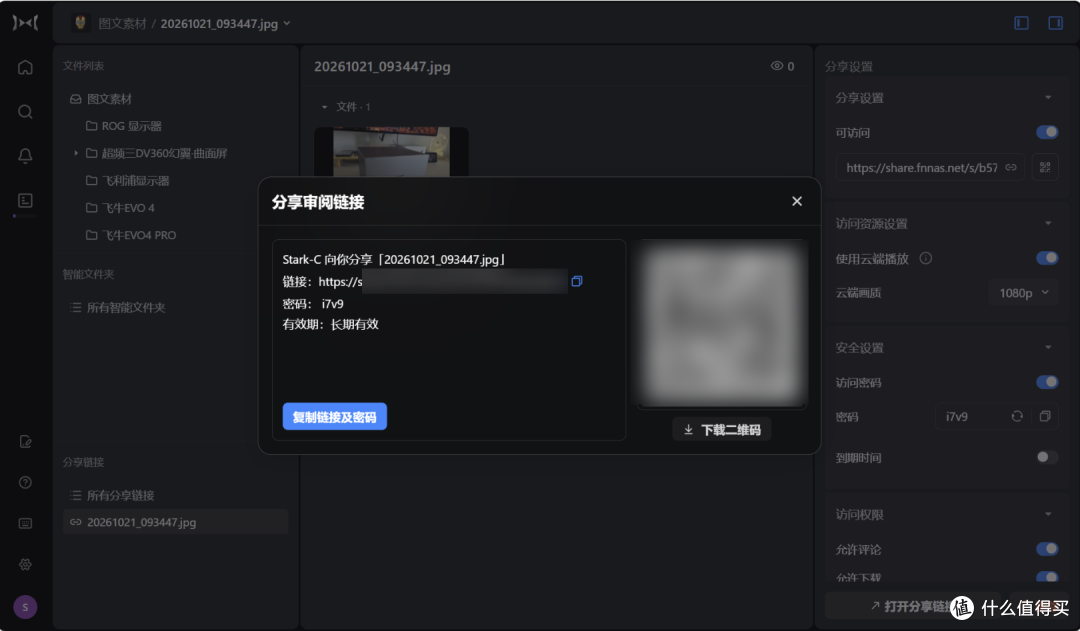This screenshot has width=1080, height=631.
Task: Toggle the 使用云端播放 switch
Action: (x=1047, y=258)
